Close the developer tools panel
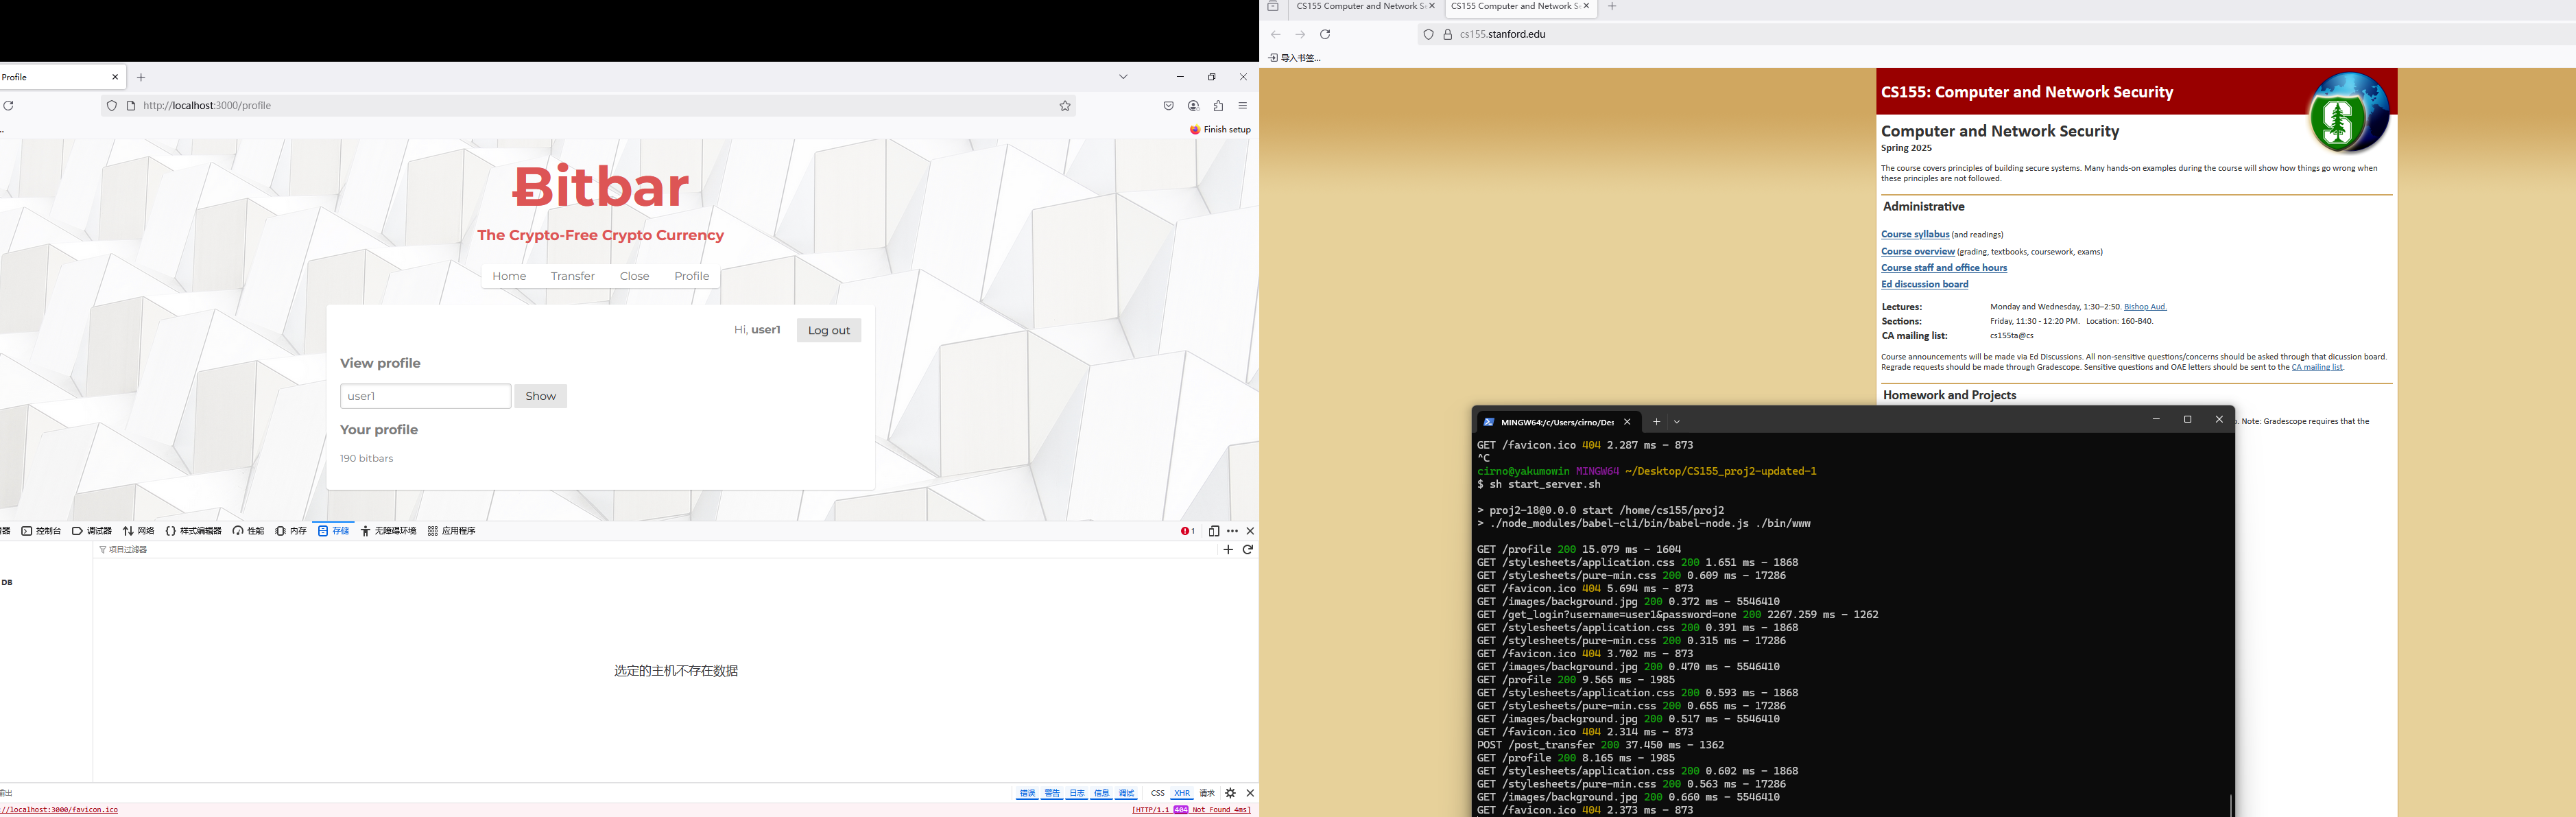This screenshot has height=817, width=2576. pyautogui.click(x=1250, y=531)
